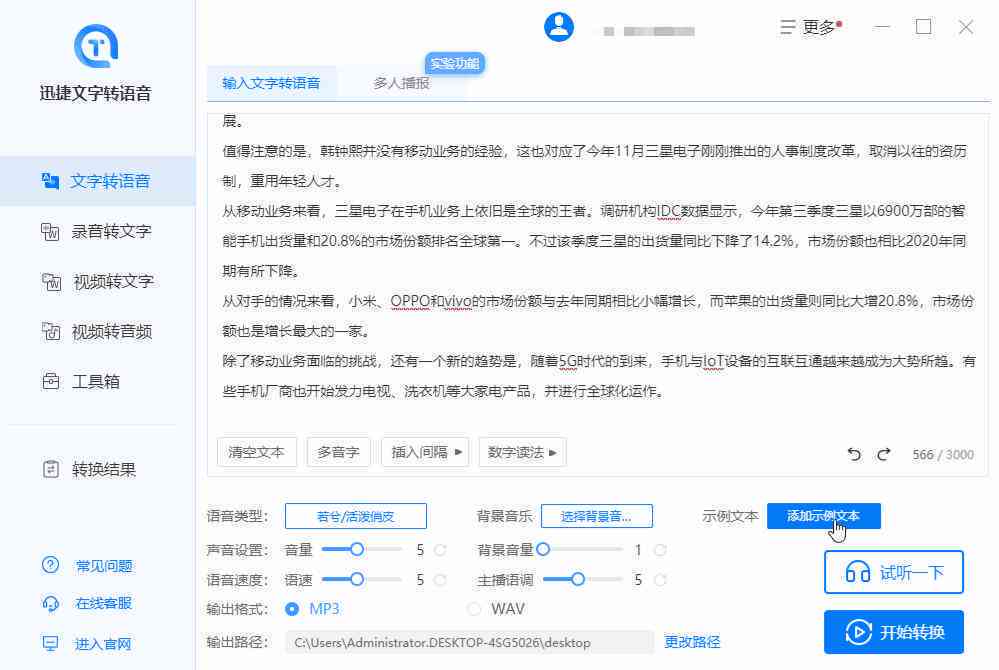Adjust the 语速 slider handle
Screen dimensions: 999x670
357,579
